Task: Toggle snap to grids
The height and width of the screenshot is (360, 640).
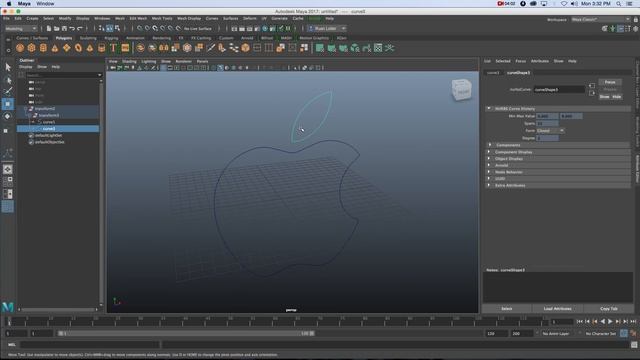Action: click(140, 29)
